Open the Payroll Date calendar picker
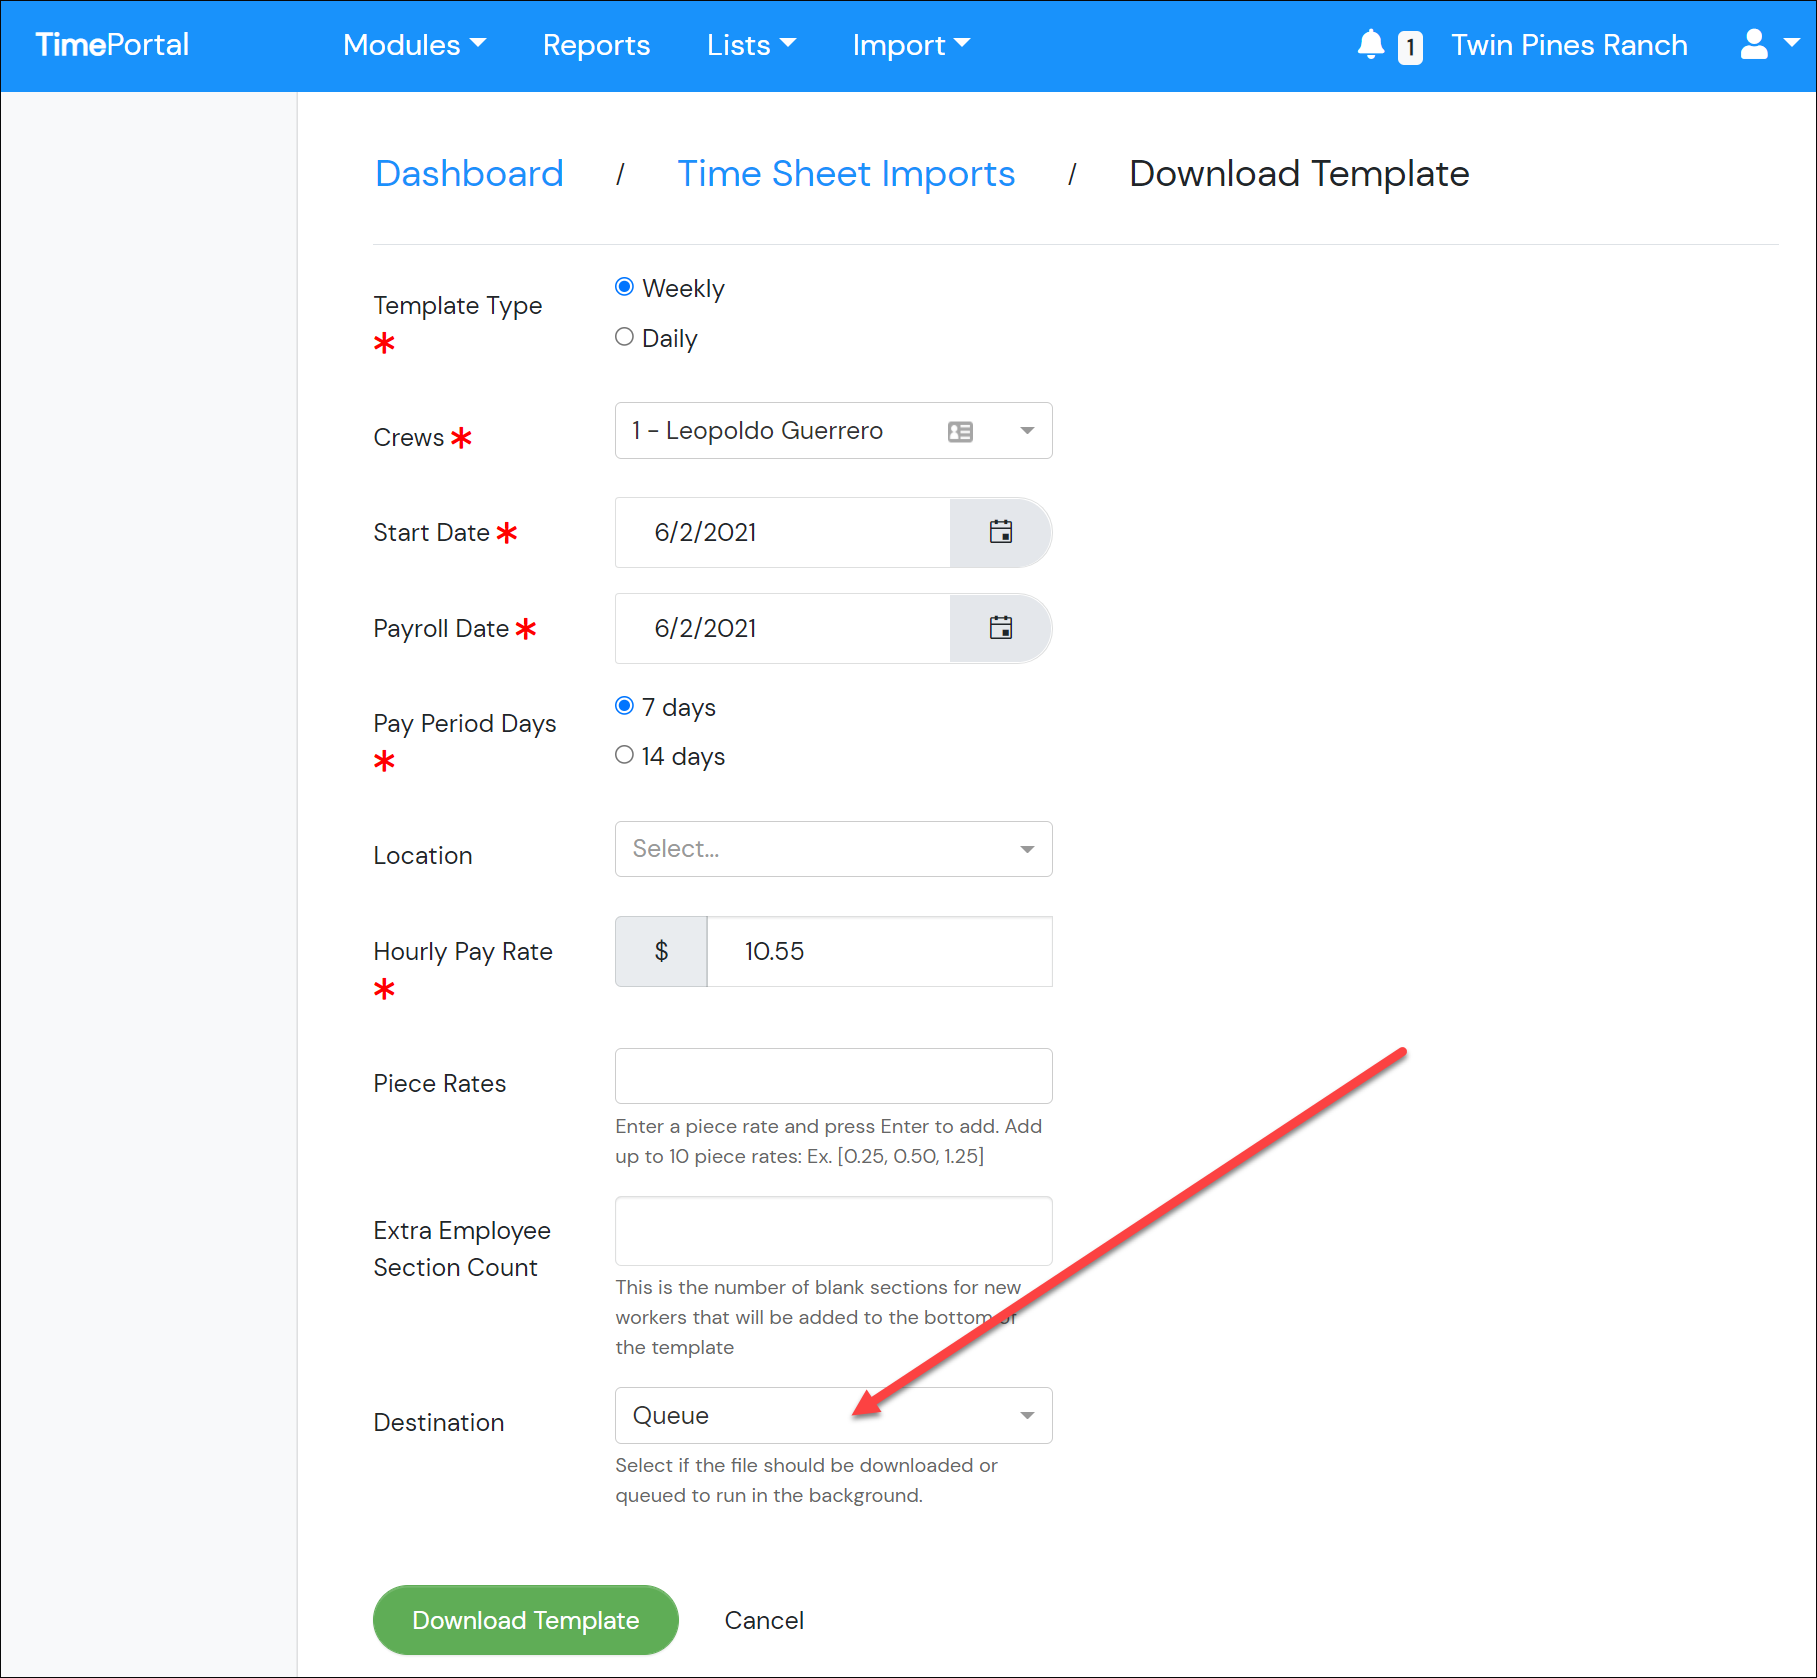This screenshot has height=1678, width=1817. pyautogui.click(x=1000, y=628)
